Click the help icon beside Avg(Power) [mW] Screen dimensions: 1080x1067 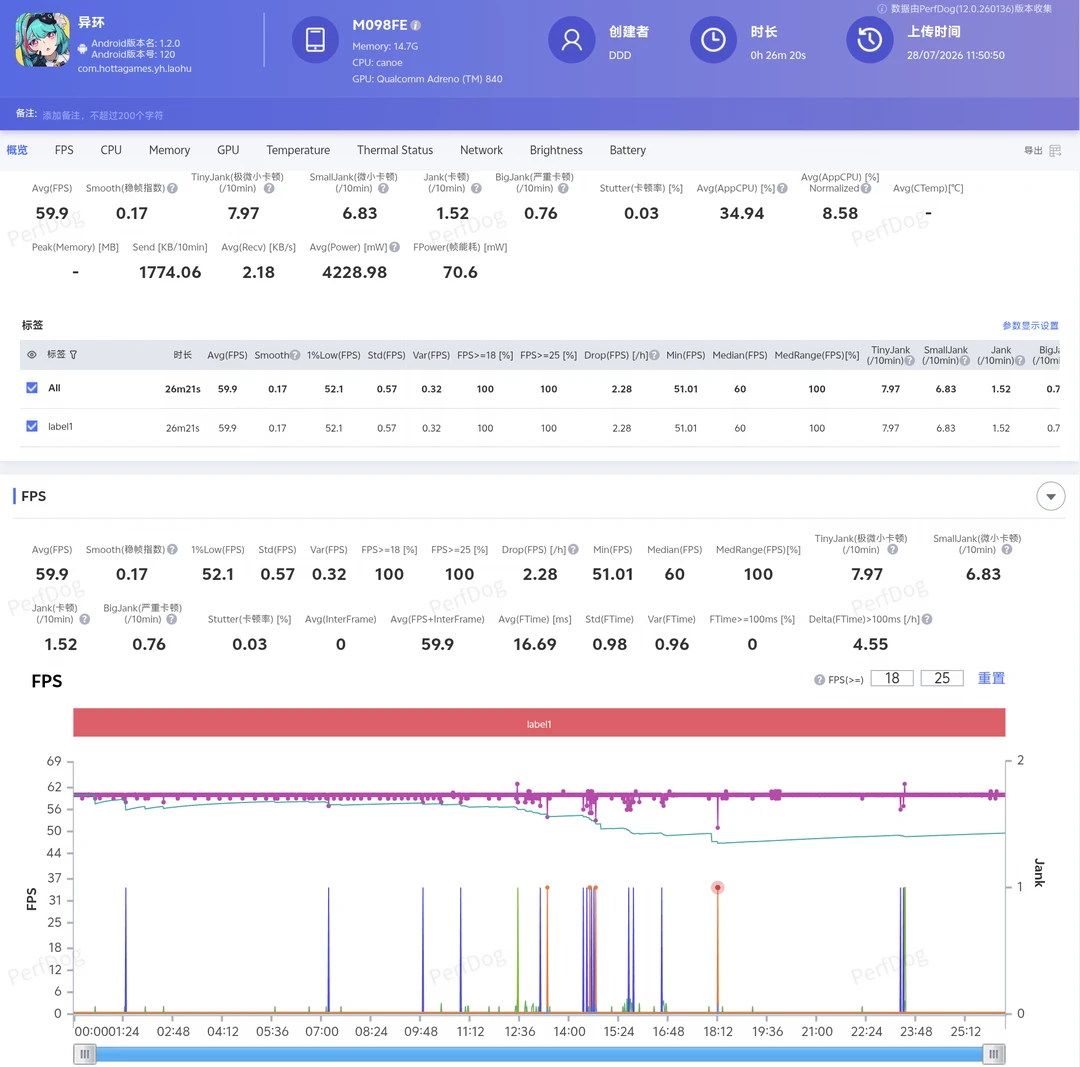[395, 247]
